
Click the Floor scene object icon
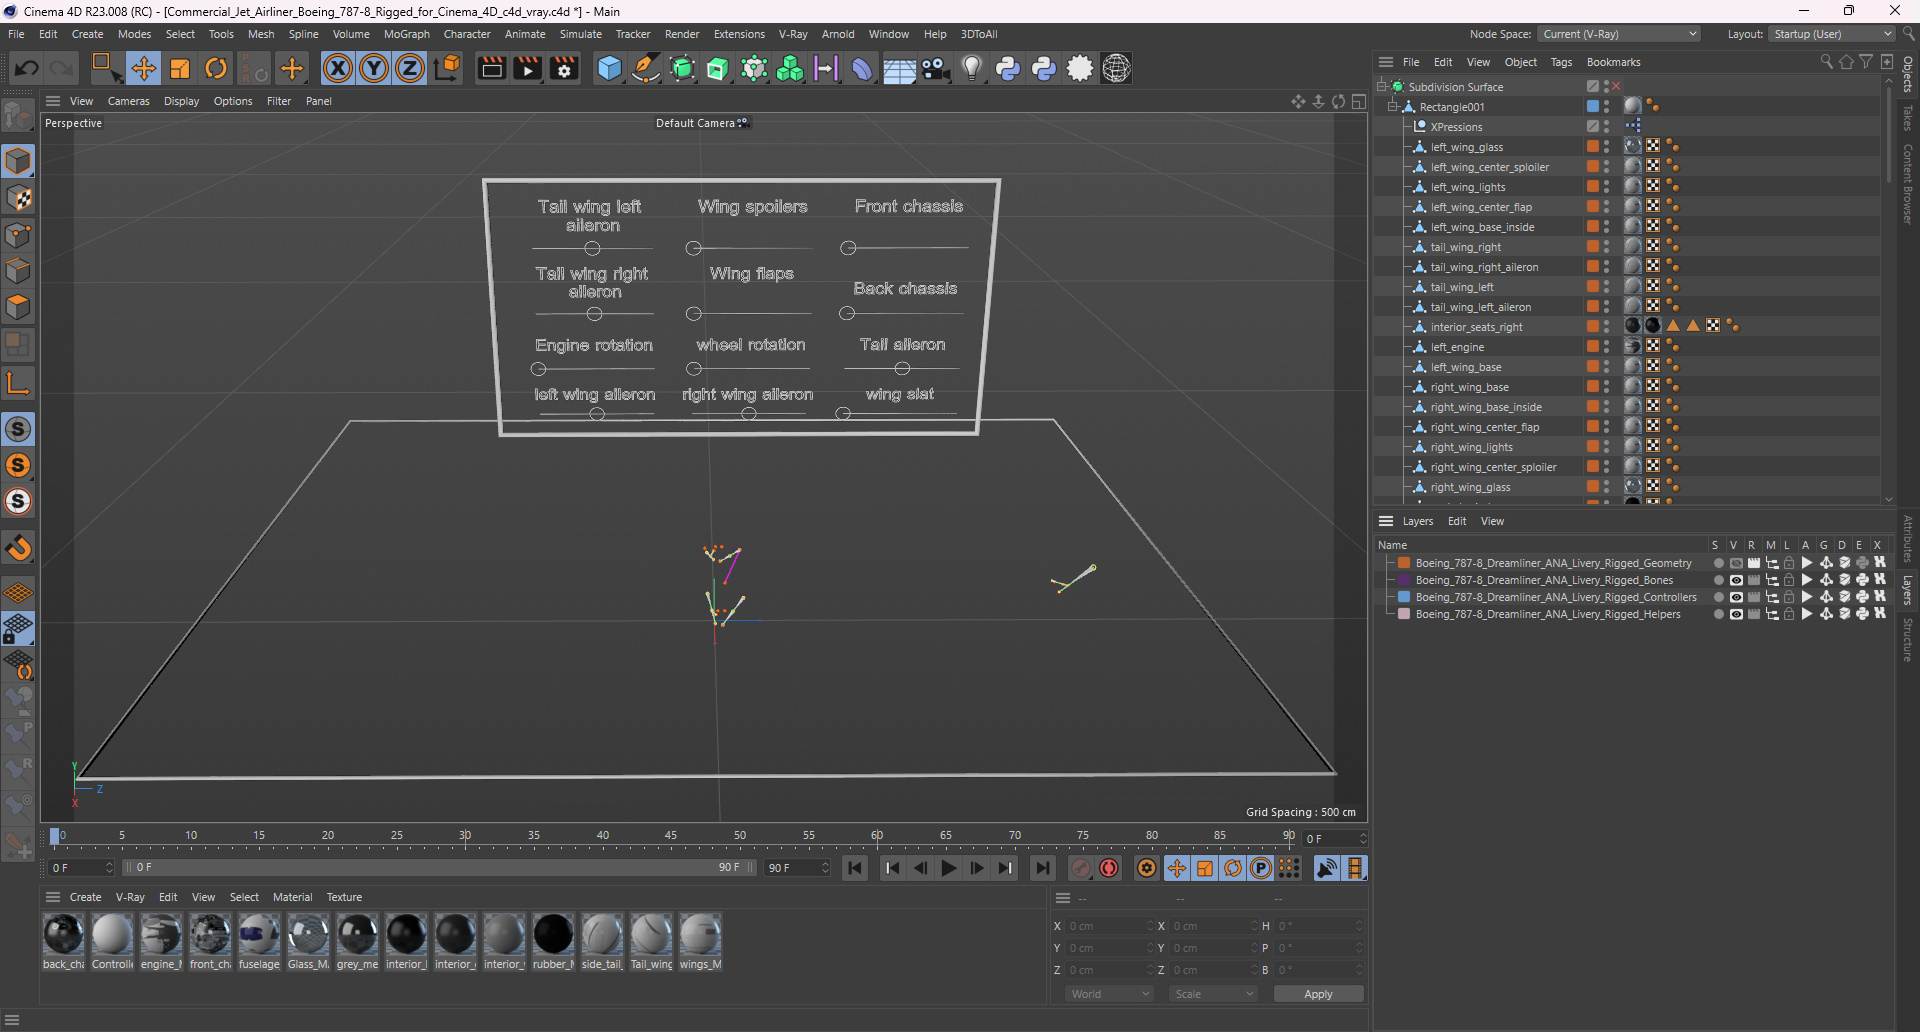click(x=898, y=69)
